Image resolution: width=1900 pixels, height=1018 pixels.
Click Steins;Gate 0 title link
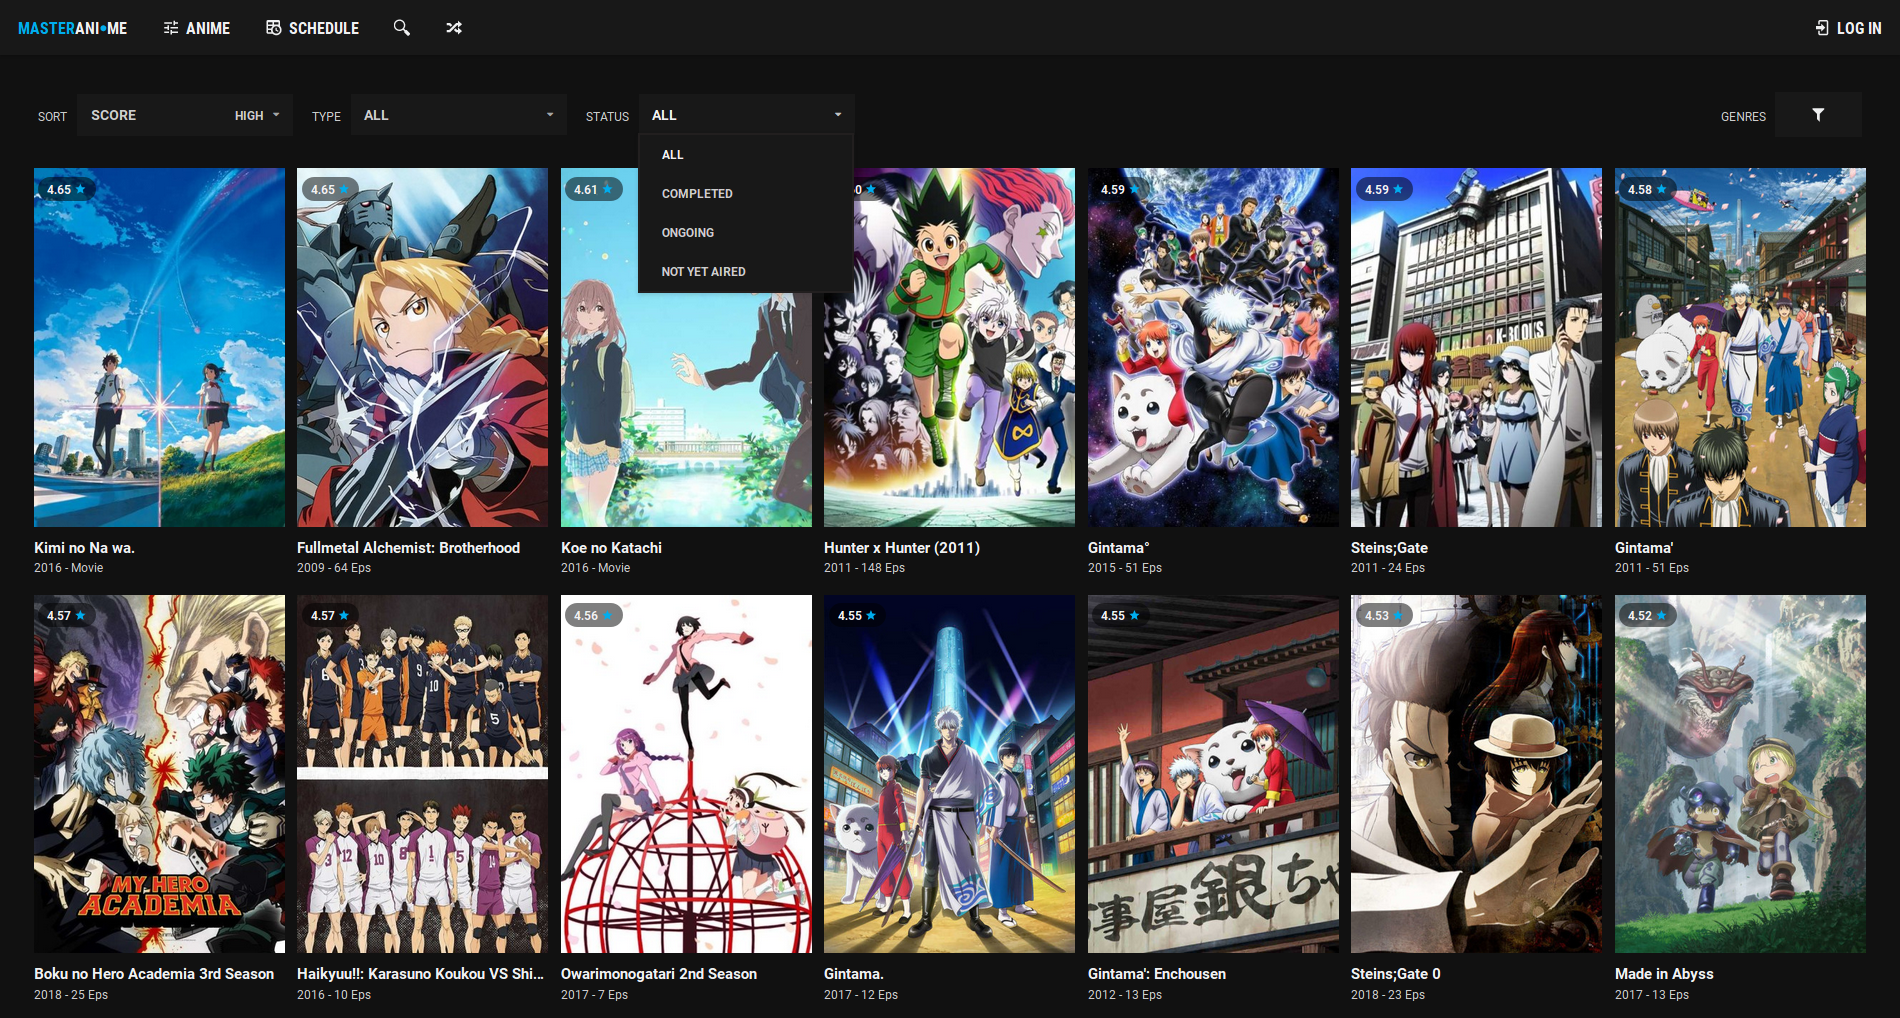1396,974
